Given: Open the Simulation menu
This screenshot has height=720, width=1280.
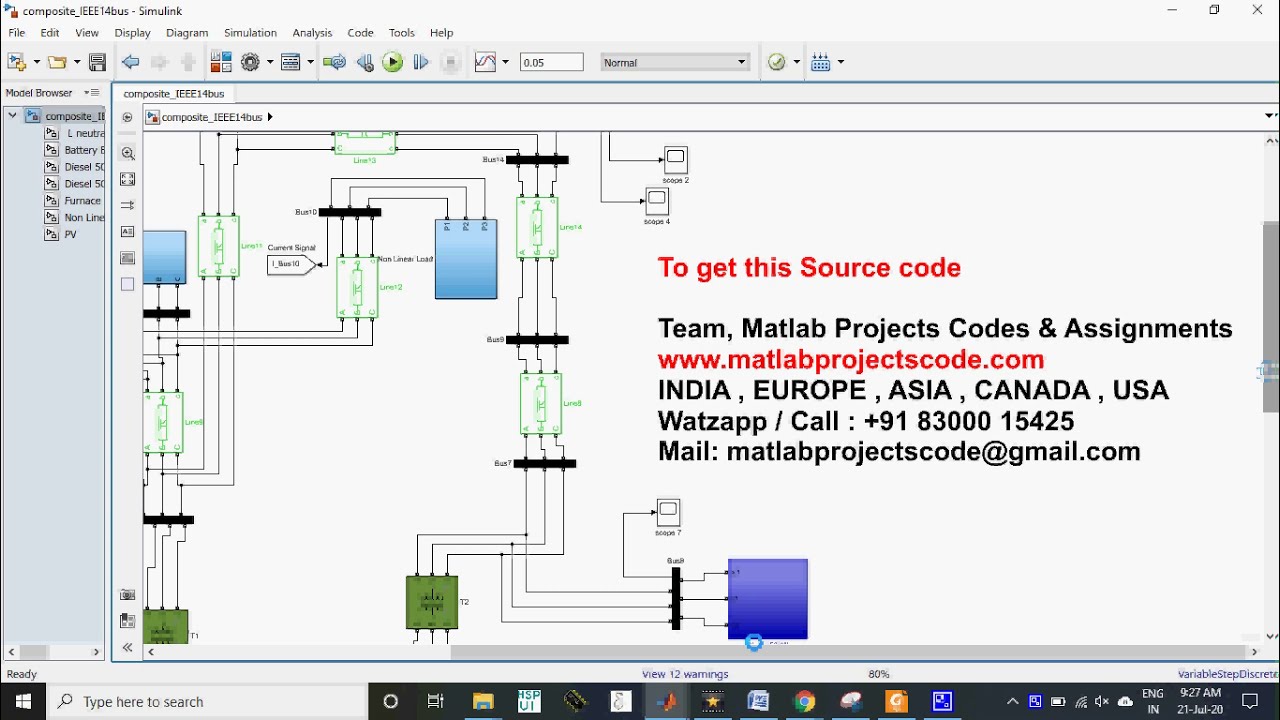Looking at the screenshot, I should (x=250, y=33).
